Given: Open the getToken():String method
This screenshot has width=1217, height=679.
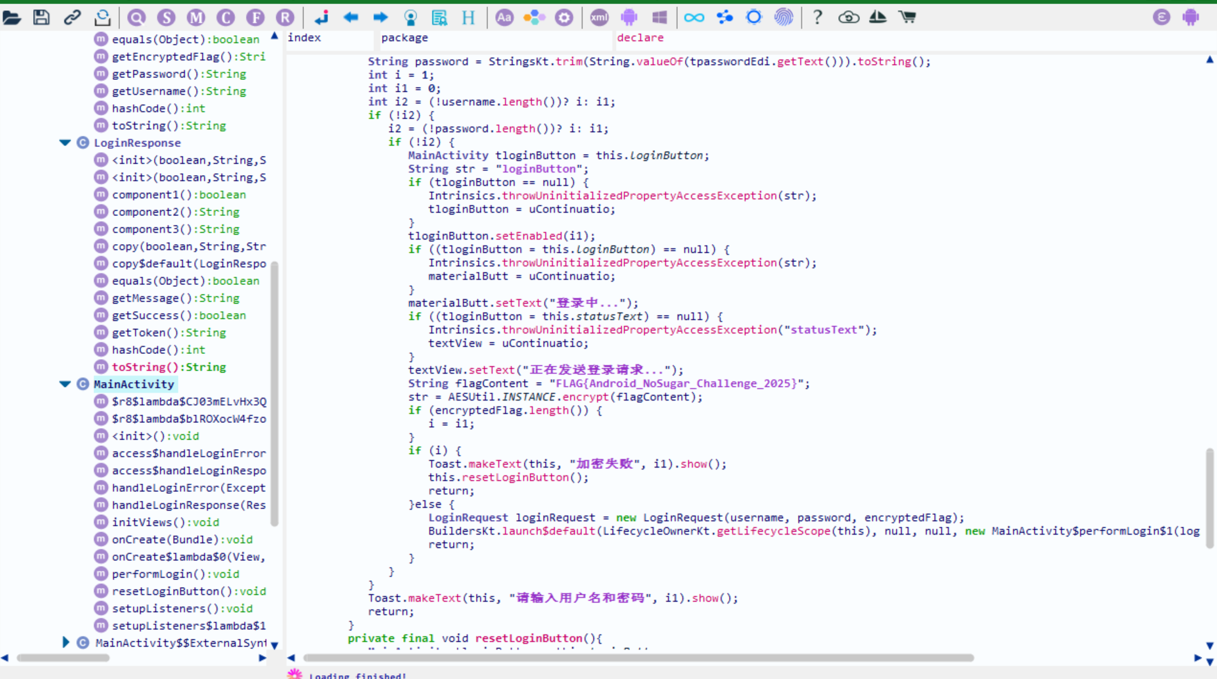Looking at the screenshot, I should pyautogui.click(x=168, y=333).
